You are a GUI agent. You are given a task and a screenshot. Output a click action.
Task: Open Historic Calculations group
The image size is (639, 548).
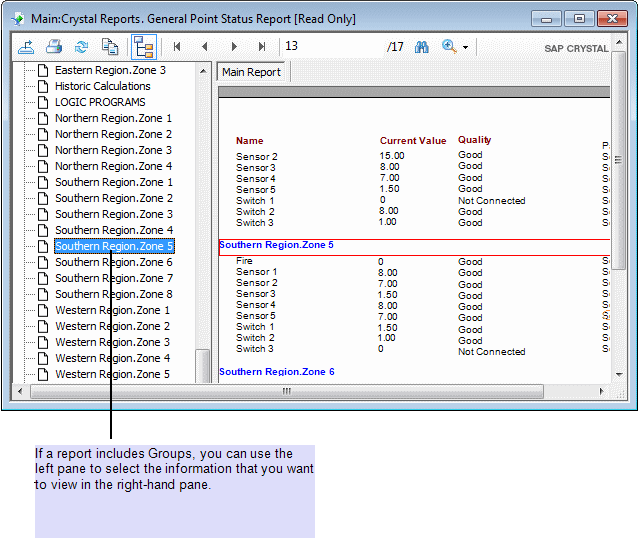(x=102, y=86)
